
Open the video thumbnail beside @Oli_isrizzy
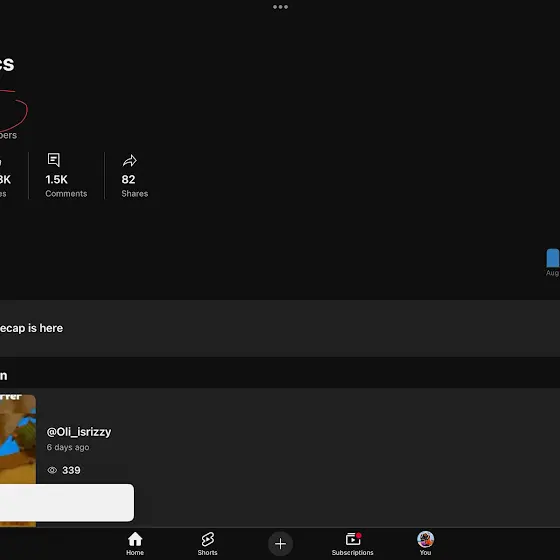(x=18, y=460)
